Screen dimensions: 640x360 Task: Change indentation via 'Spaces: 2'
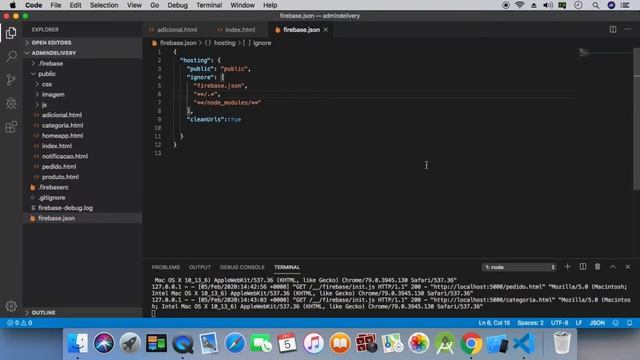coord(530,323)
